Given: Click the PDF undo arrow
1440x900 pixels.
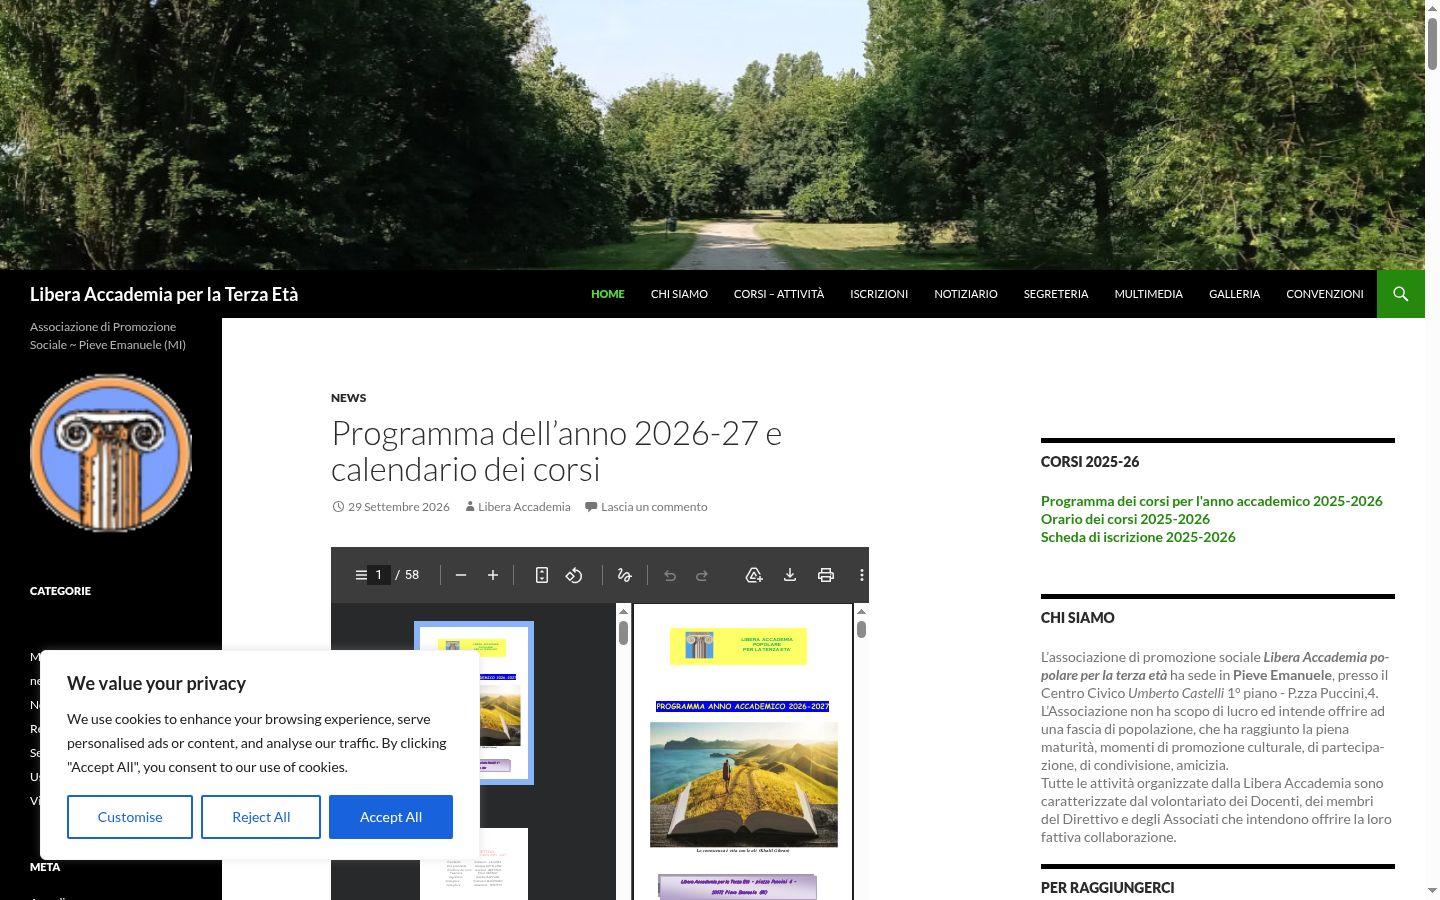Looking at the screenshot, I should (x=670, y=575).
